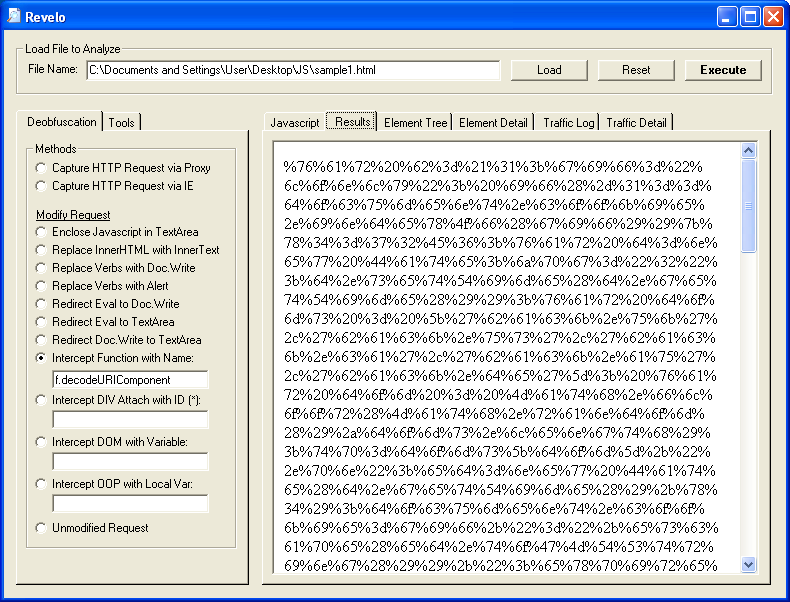Screen dimensions: 790x602
Task: Switch to the Tools tab
Action: click(x=122, y=122)
